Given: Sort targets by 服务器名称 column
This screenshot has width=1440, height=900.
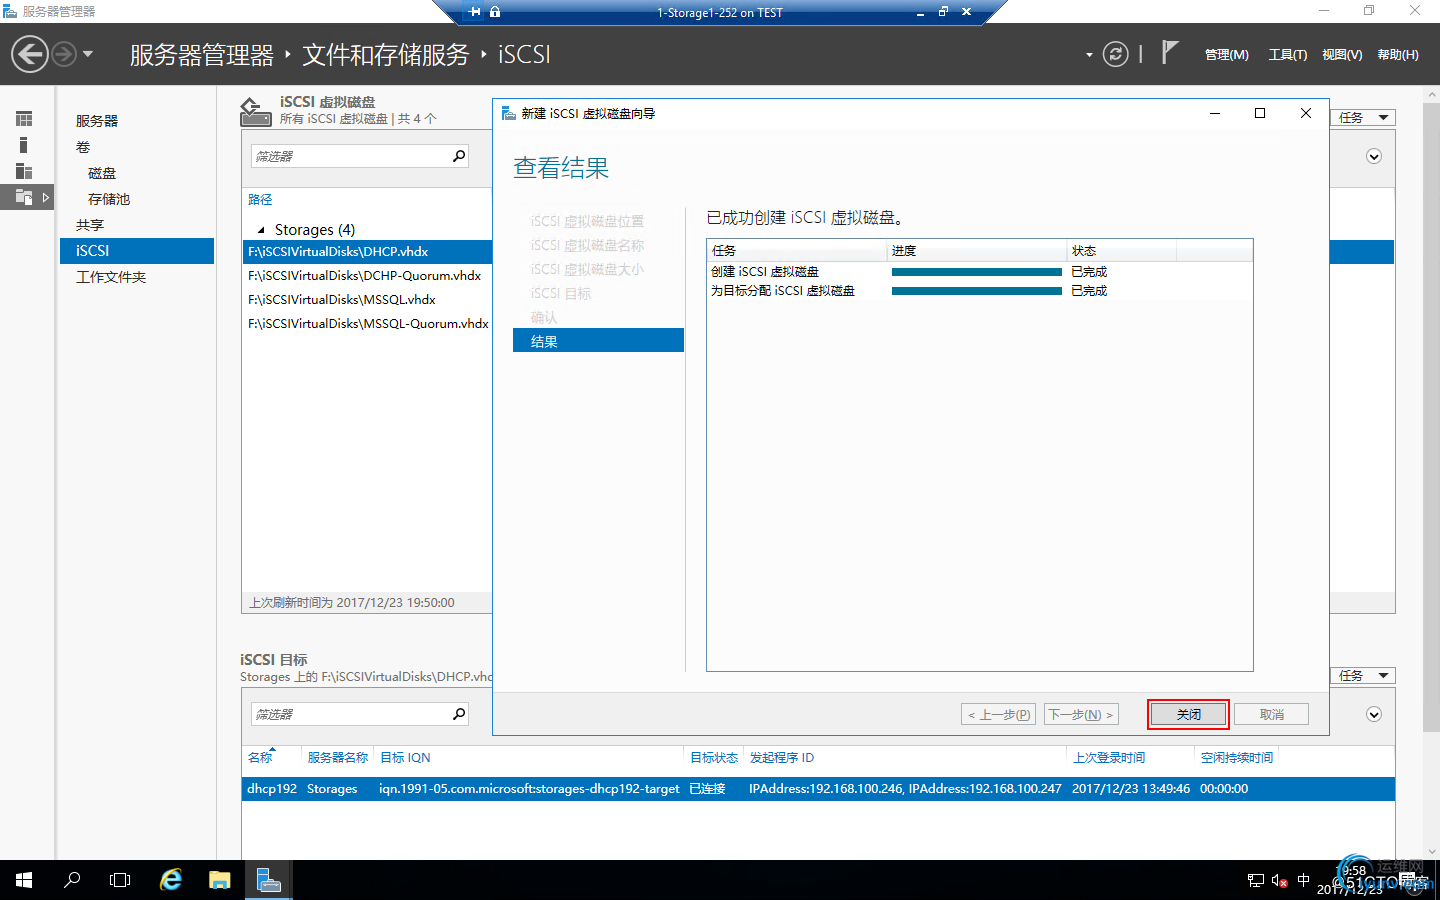Looking at the screenshot, I should (338, 758).
